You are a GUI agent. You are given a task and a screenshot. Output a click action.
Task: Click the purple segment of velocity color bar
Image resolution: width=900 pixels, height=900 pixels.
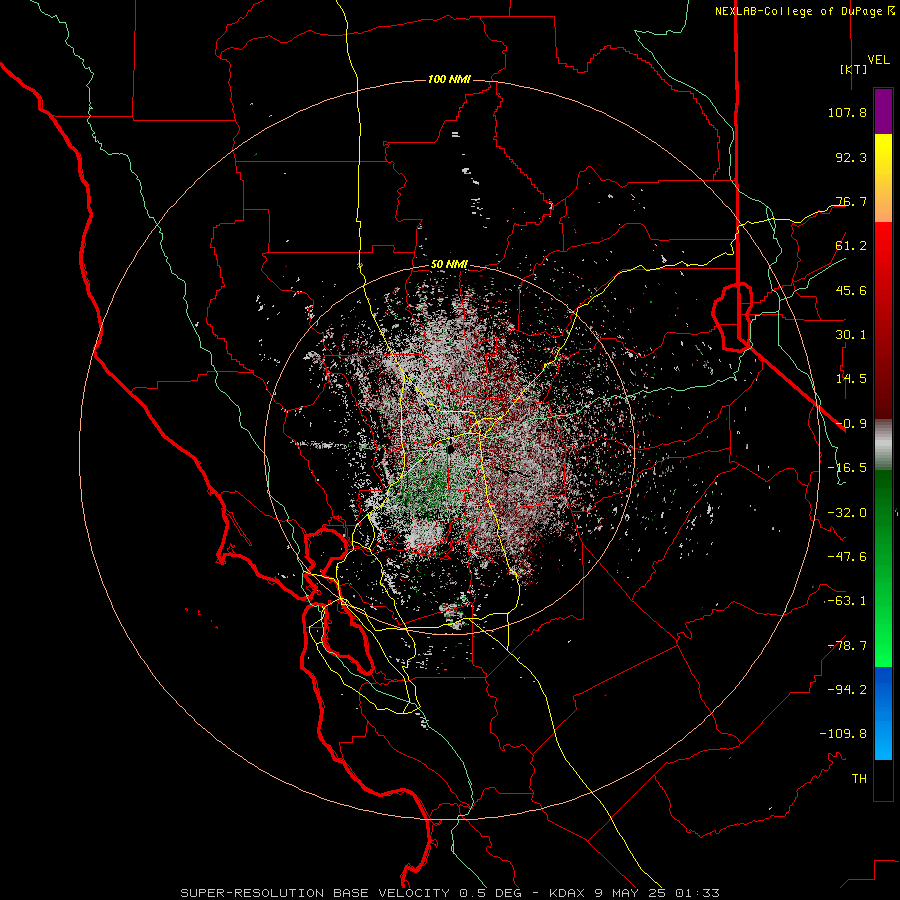[x=883, y=111]
